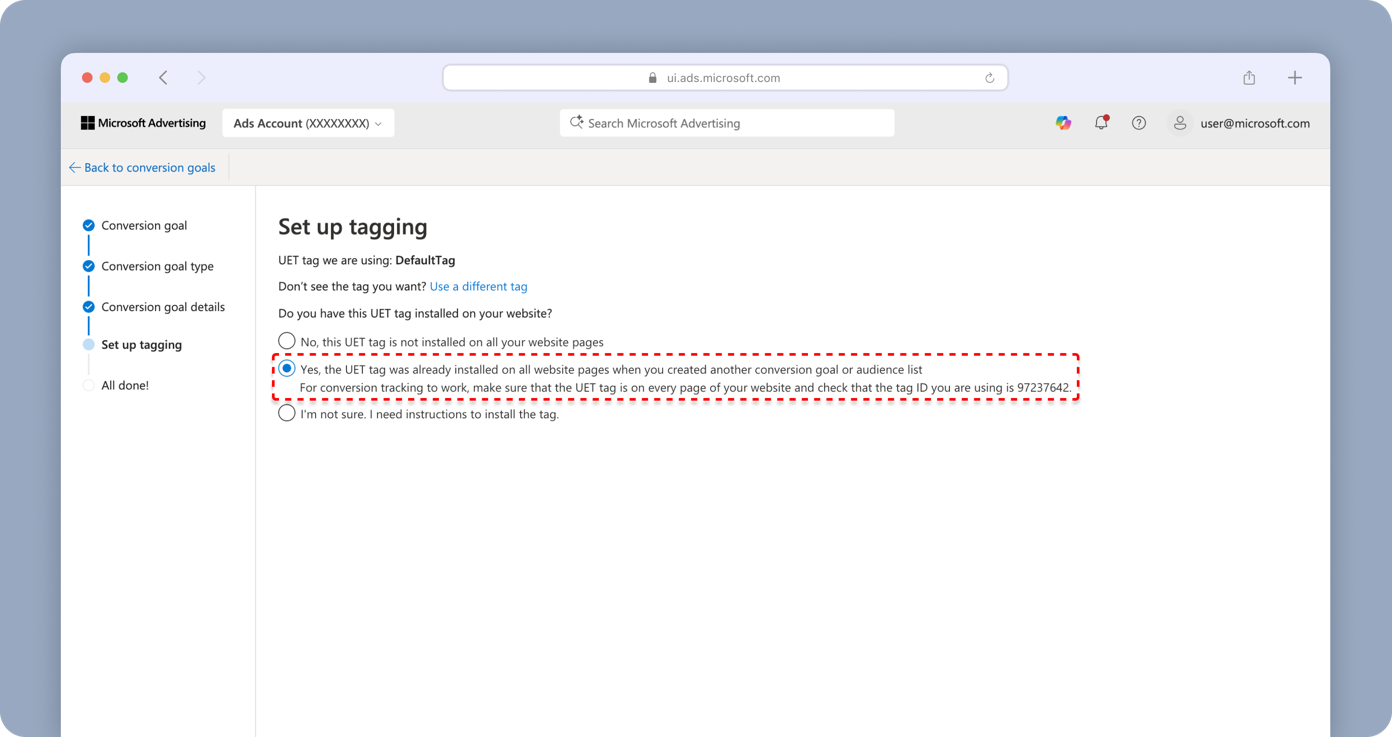This screenshot has width=1392, height=737.
Task: Jump to Conversion goal details step
Action: pos(163,307)
